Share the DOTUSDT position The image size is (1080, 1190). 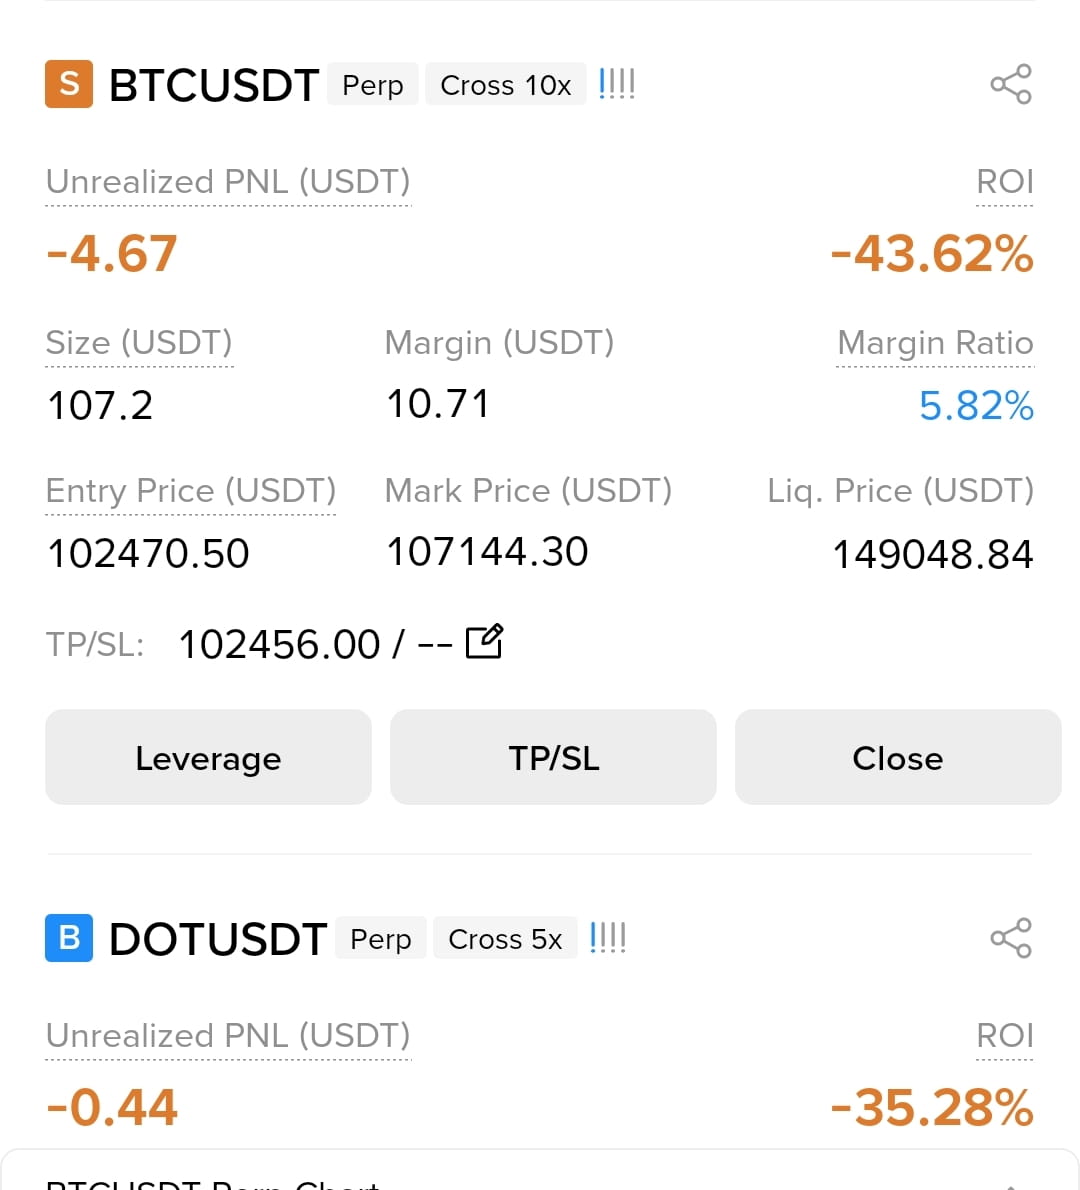(x=1011, y=938)
